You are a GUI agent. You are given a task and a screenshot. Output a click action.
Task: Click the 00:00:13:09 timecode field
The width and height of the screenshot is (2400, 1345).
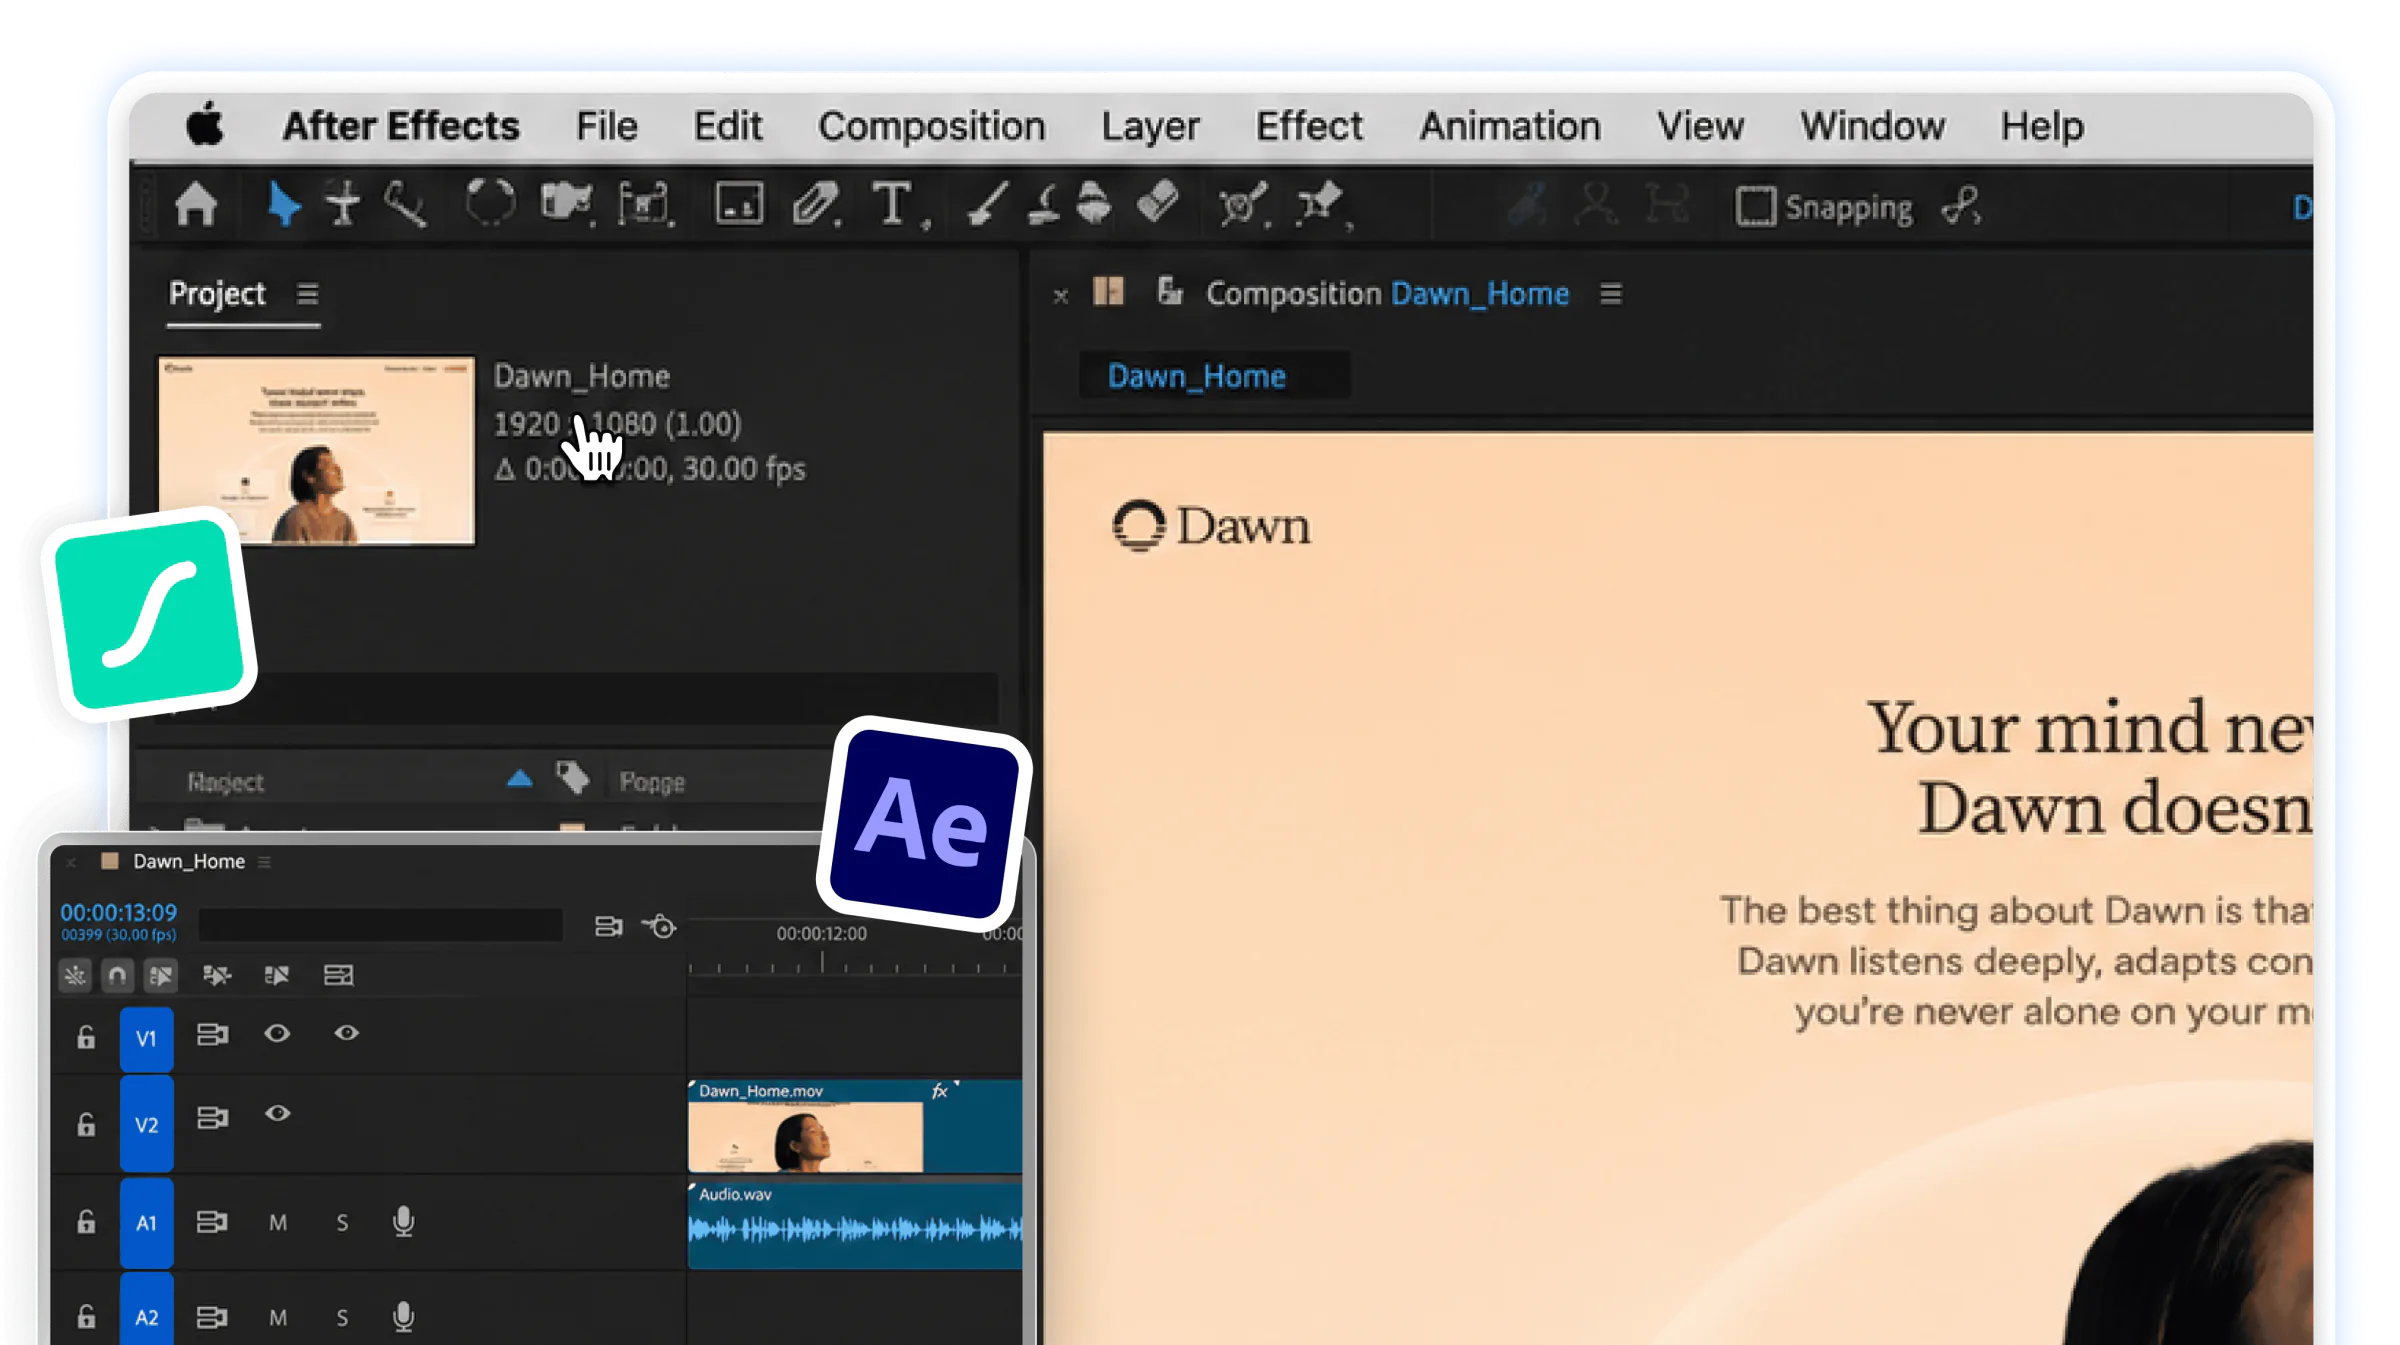[118, 912]
